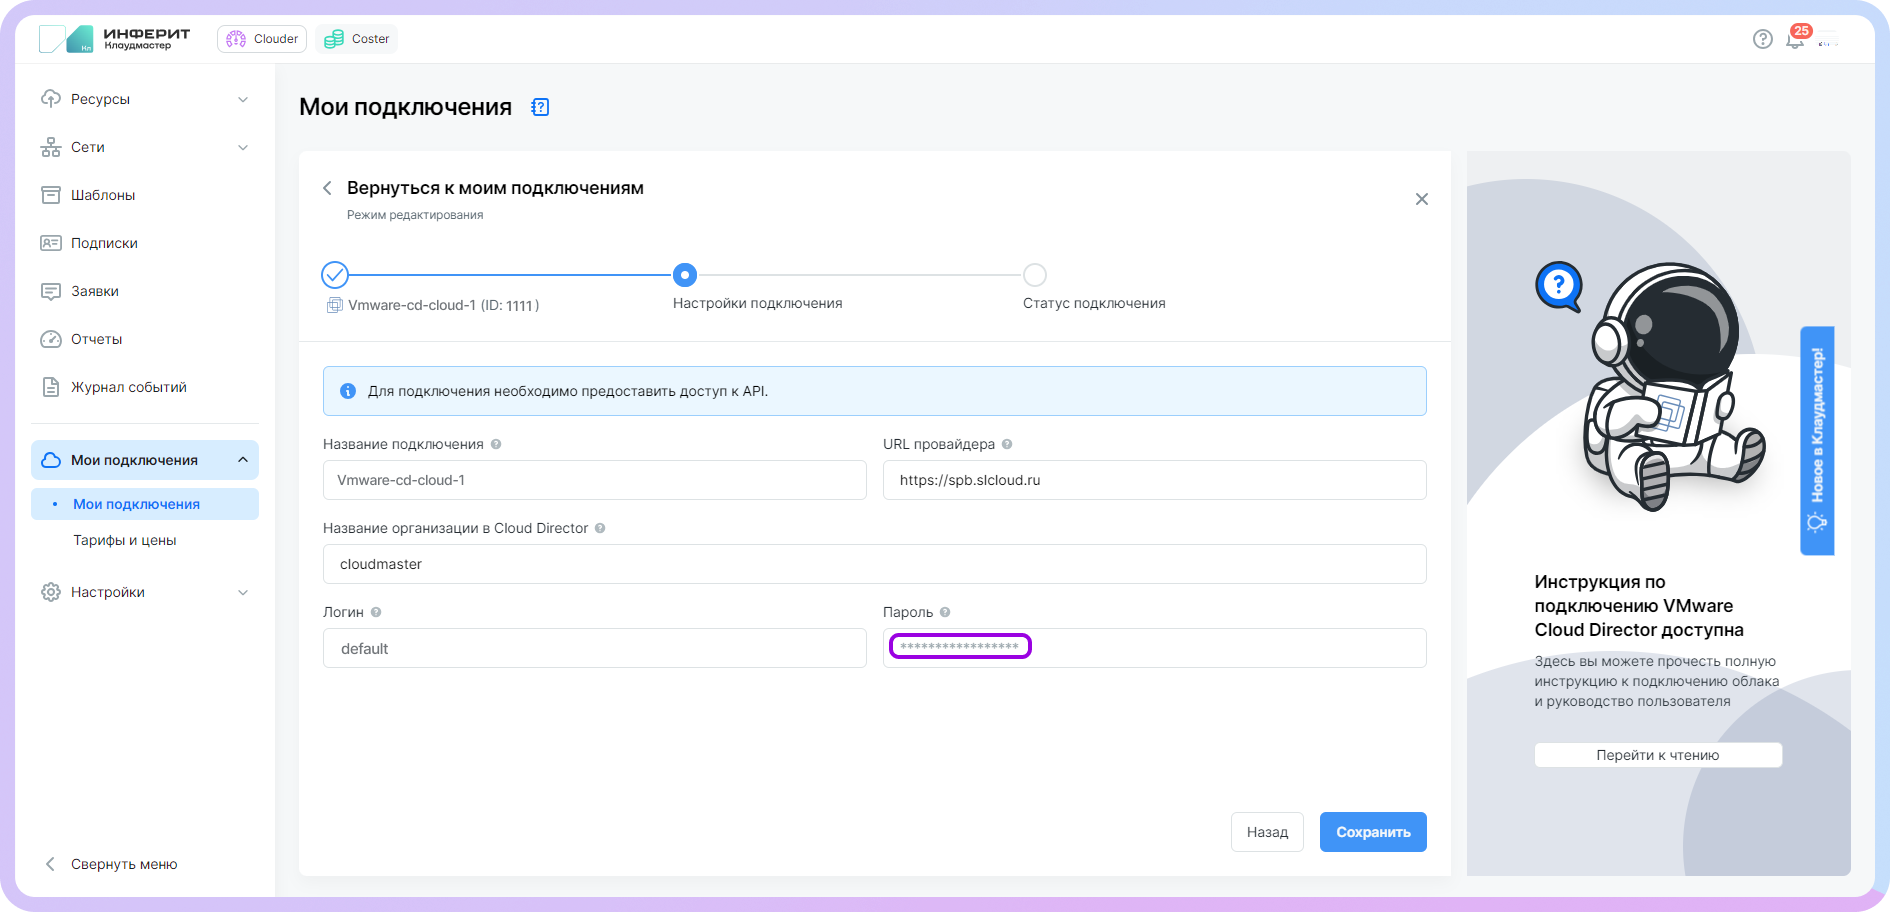Open the Журнал событий menu item
1890x912 pixels.
point(128,387)
